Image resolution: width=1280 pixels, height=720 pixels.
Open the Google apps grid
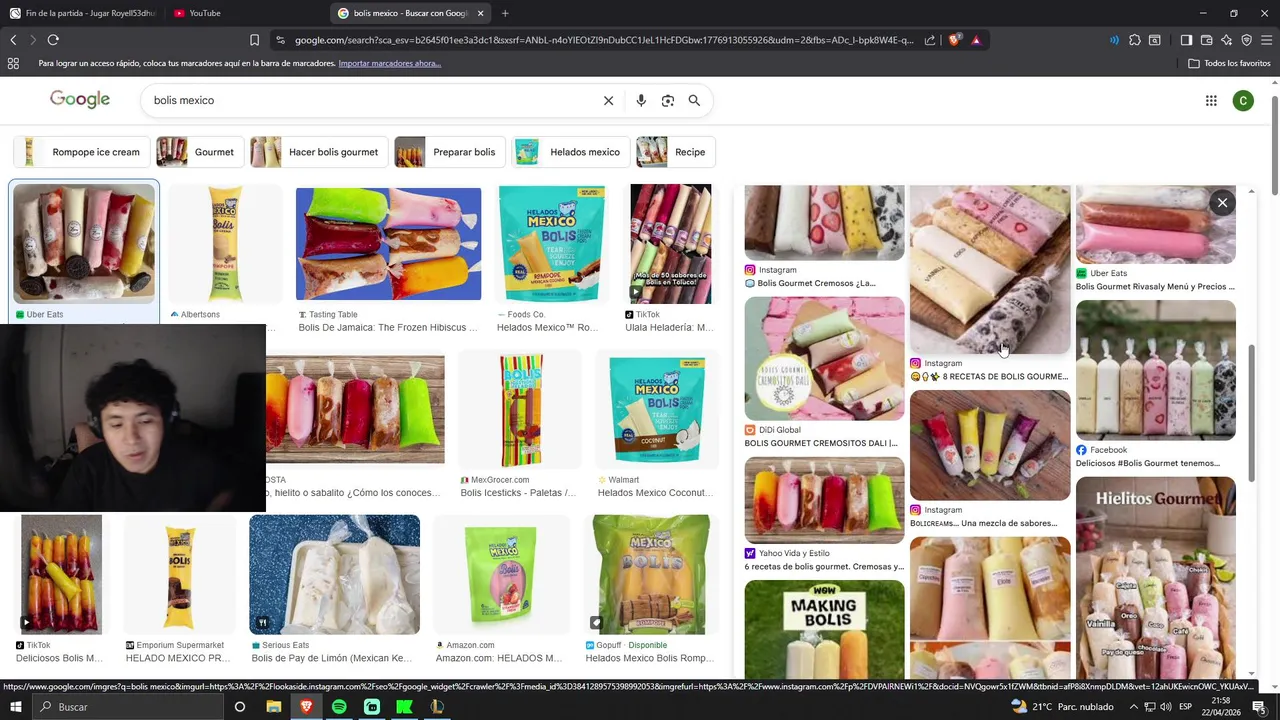click(x=1211, y=100)
